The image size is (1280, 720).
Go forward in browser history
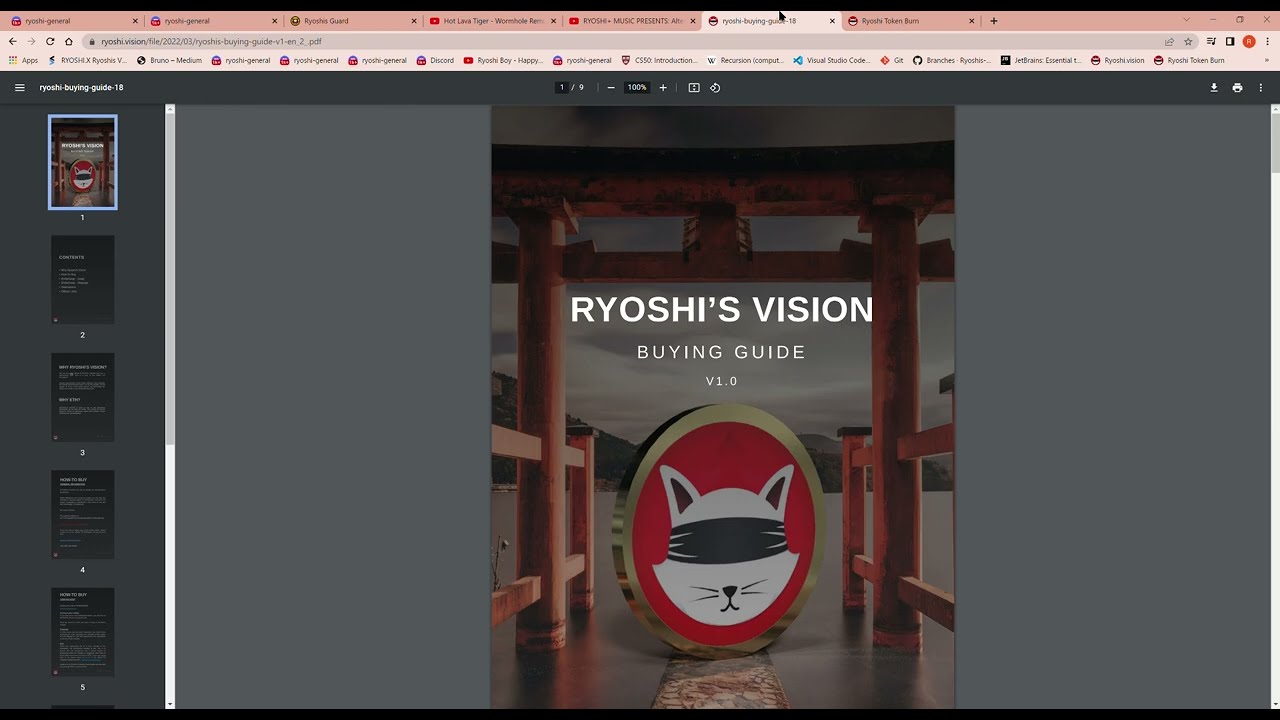coord(31,41)
